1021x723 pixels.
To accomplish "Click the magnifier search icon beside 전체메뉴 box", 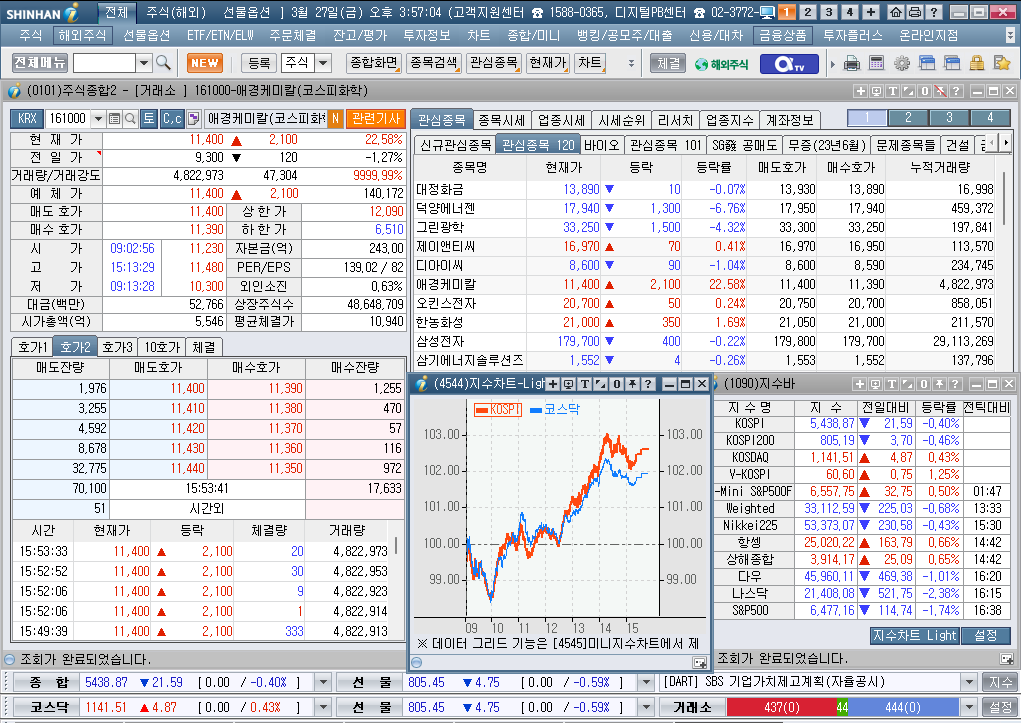I will coord(163,63).
